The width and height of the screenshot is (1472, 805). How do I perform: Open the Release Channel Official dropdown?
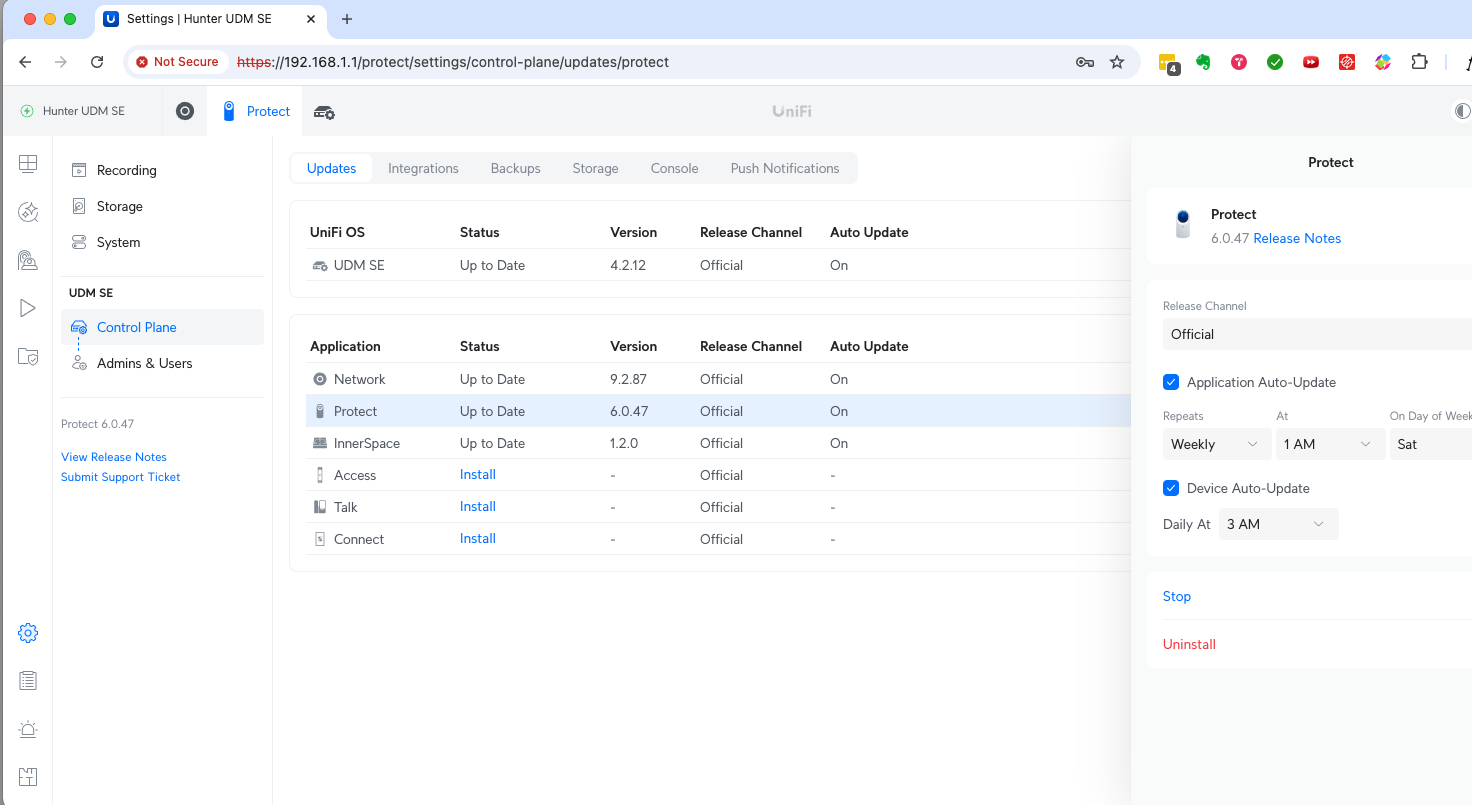tap(1317, 334)
